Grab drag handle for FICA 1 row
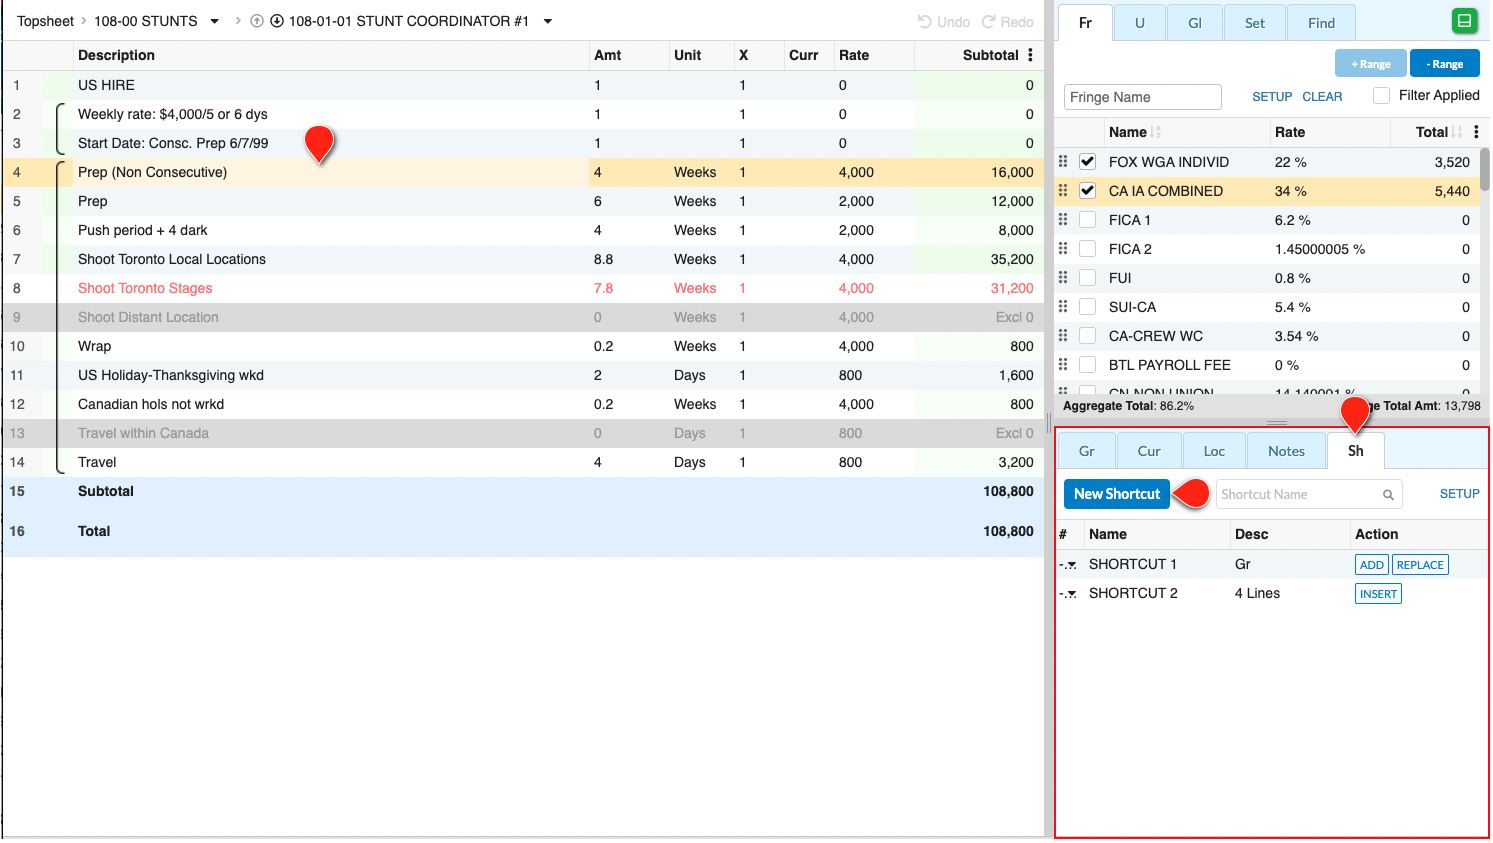 pos(1063,219)
